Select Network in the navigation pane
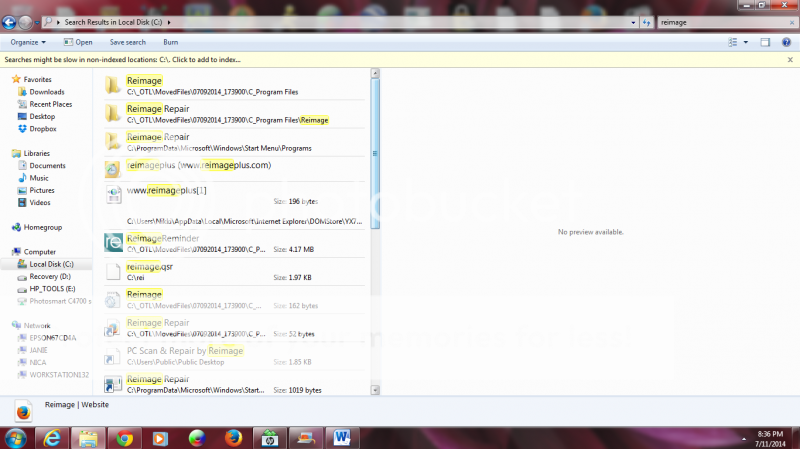Image resolution: width=800 pixels, height=449 pixels. pos(37,325)
